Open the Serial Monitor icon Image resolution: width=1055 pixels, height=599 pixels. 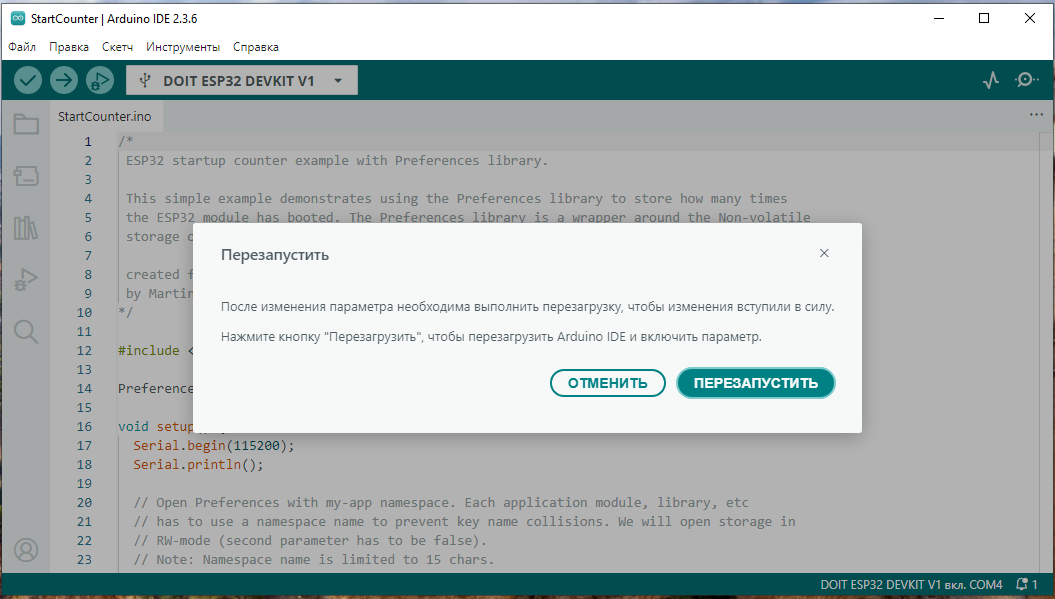(x=1026, y=80)
